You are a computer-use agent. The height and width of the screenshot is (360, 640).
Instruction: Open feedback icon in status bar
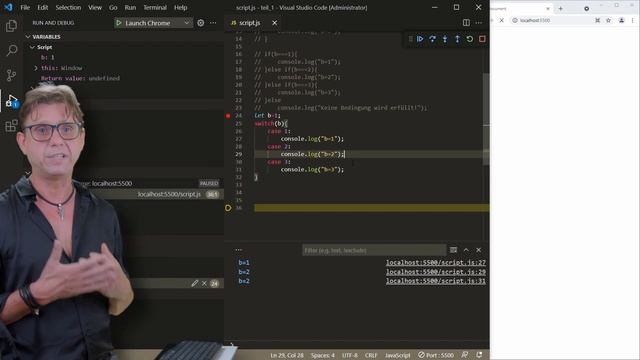(464, 355)
